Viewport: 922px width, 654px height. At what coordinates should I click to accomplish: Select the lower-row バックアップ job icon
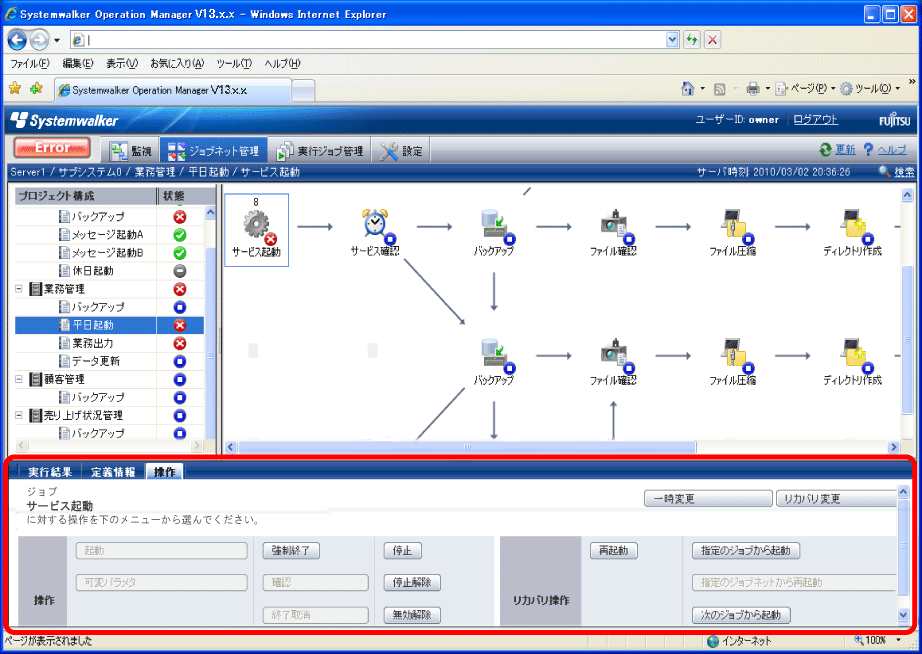tap(496, 356)
